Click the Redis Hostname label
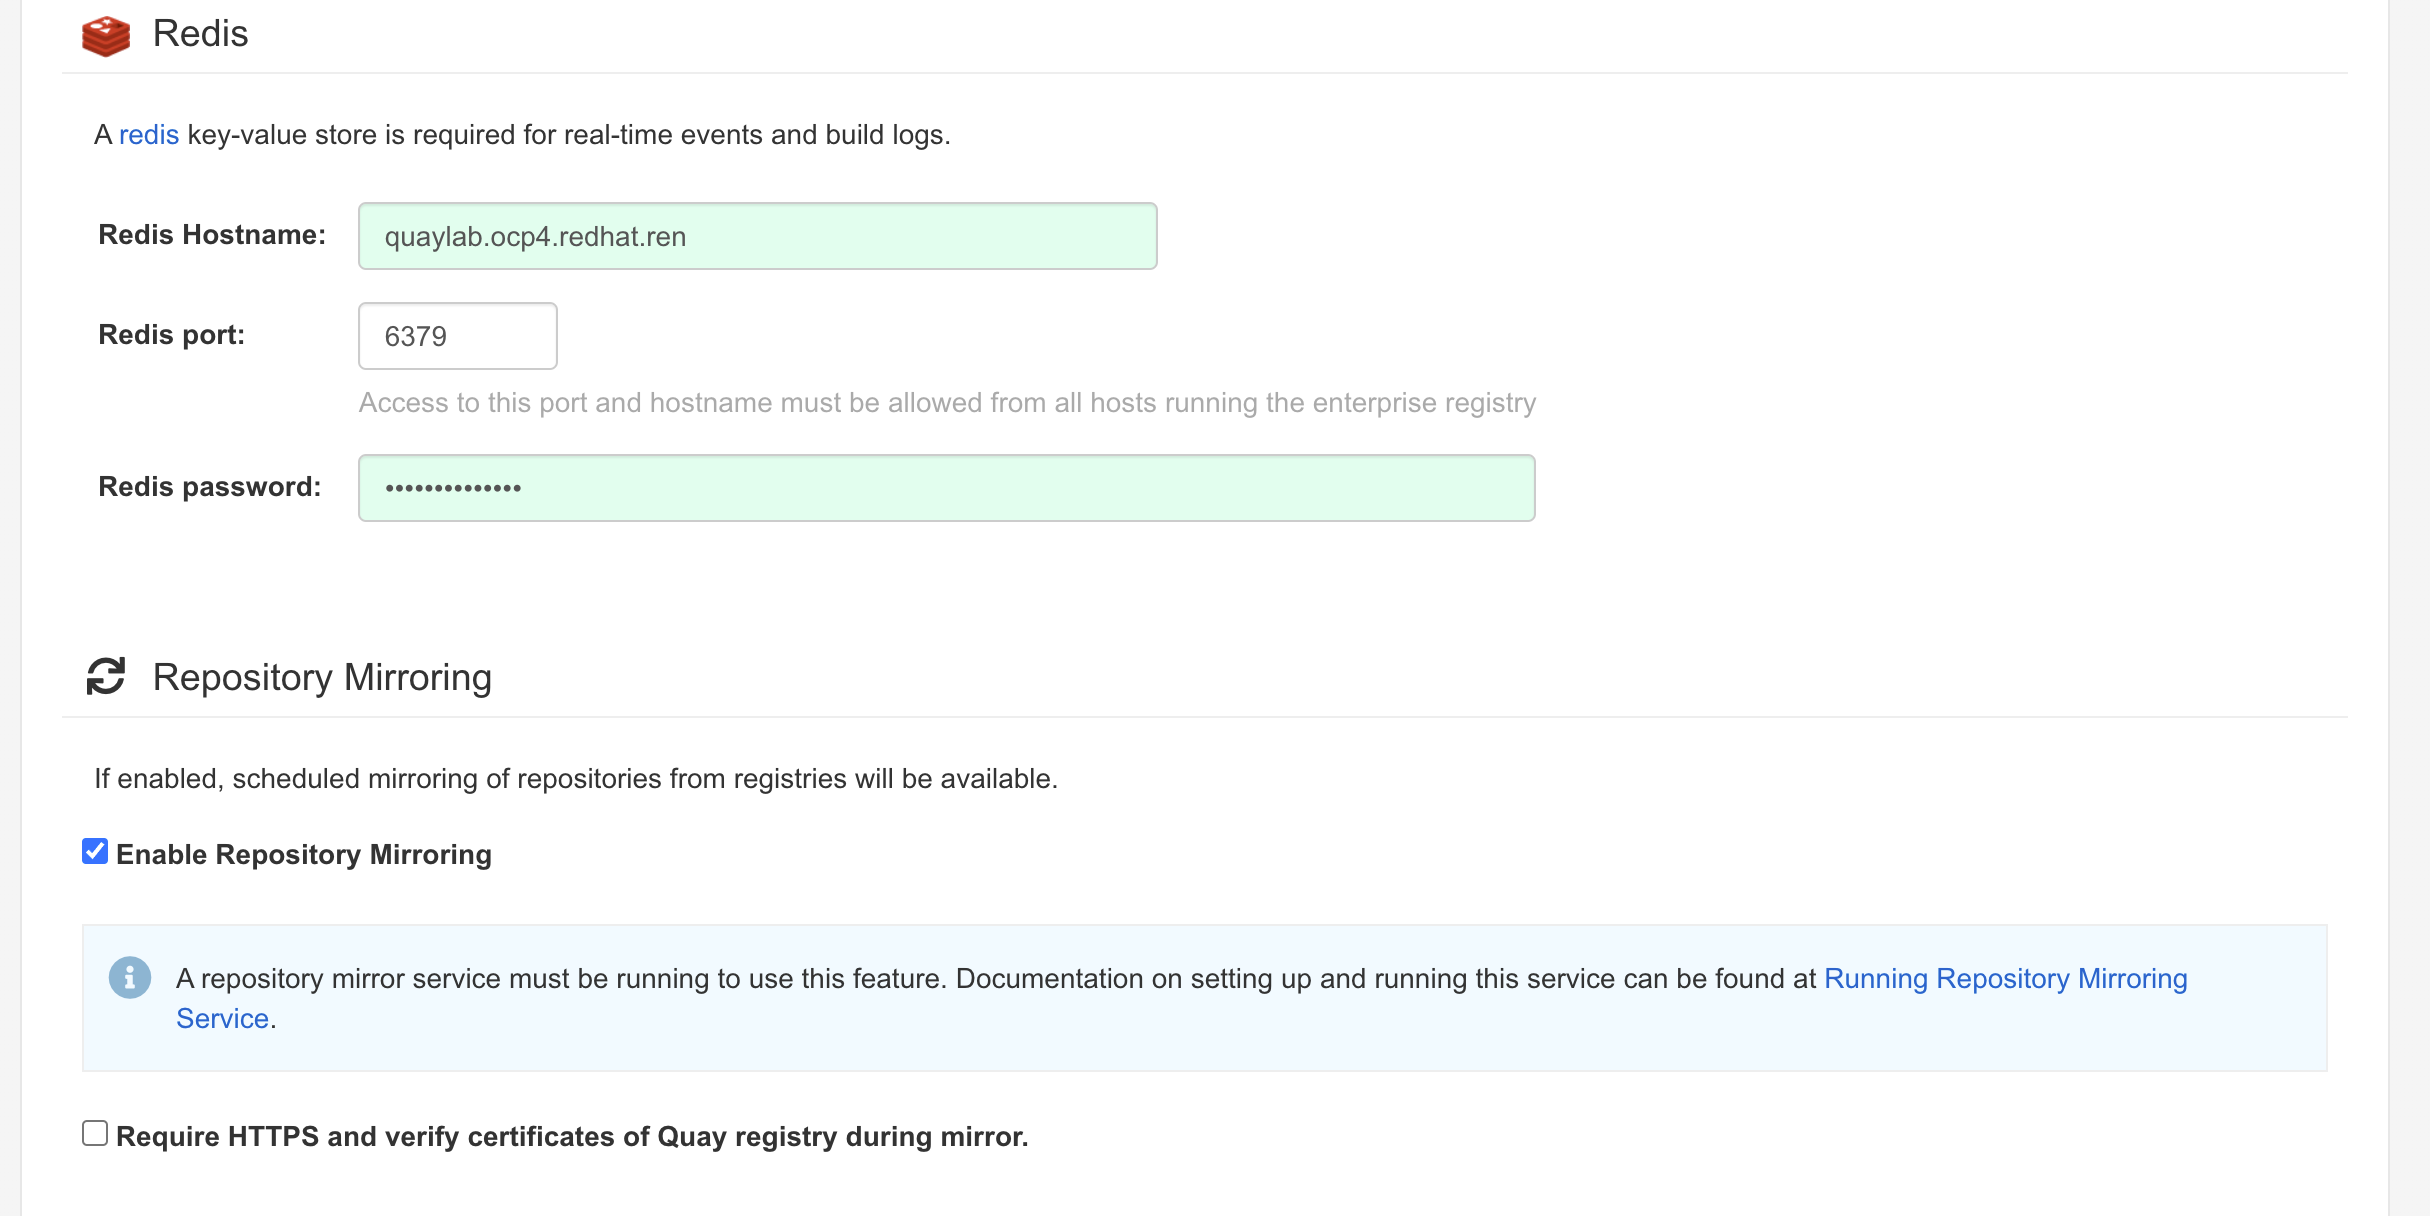 tap(212, 235)
